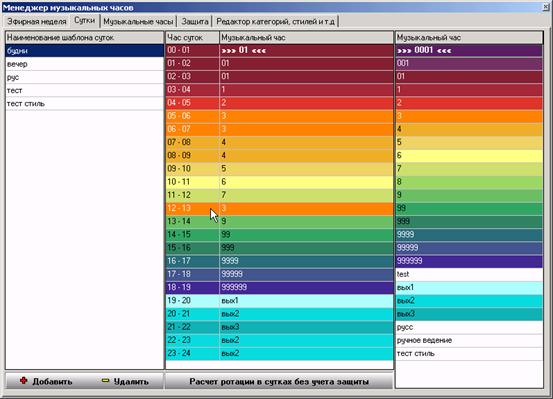Image resolution: width=553 pixels, height=399 pixels.
Task: Select the test music hour item
Action: (x=469, y=274)
